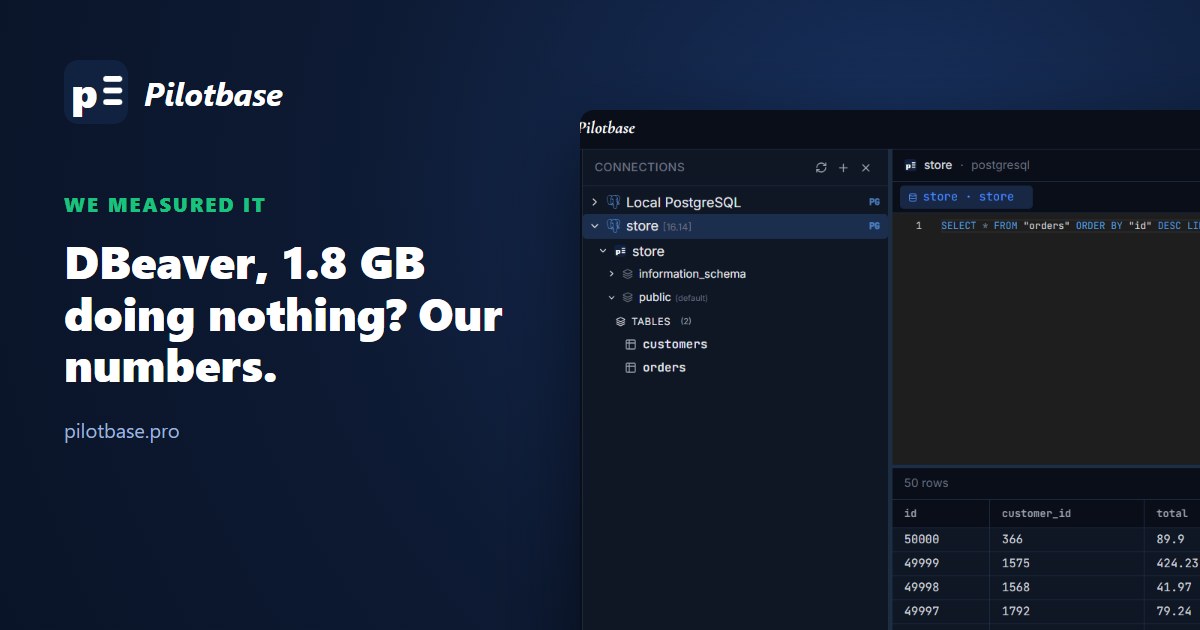Click the 50 rows result count
Screen dimensions: 1200x630
(926, 483)
